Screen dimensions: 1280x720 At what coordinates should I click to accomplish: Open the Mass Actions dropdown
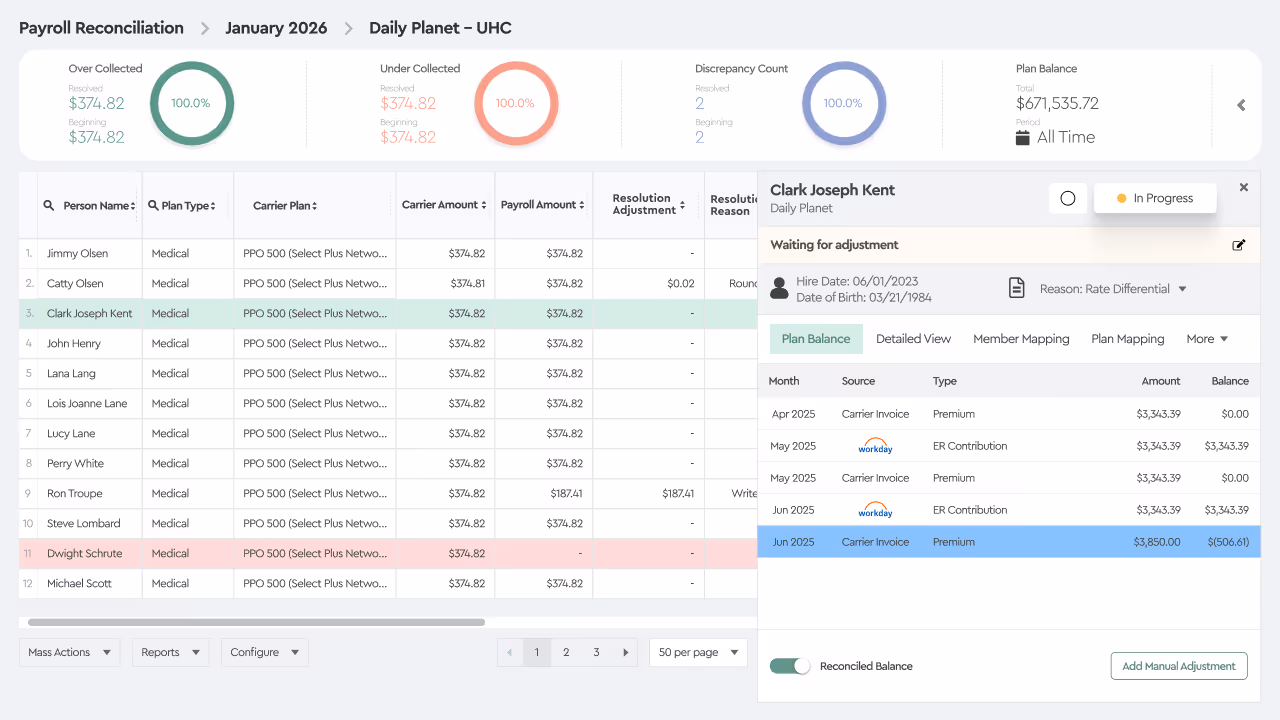click(69, 652)
